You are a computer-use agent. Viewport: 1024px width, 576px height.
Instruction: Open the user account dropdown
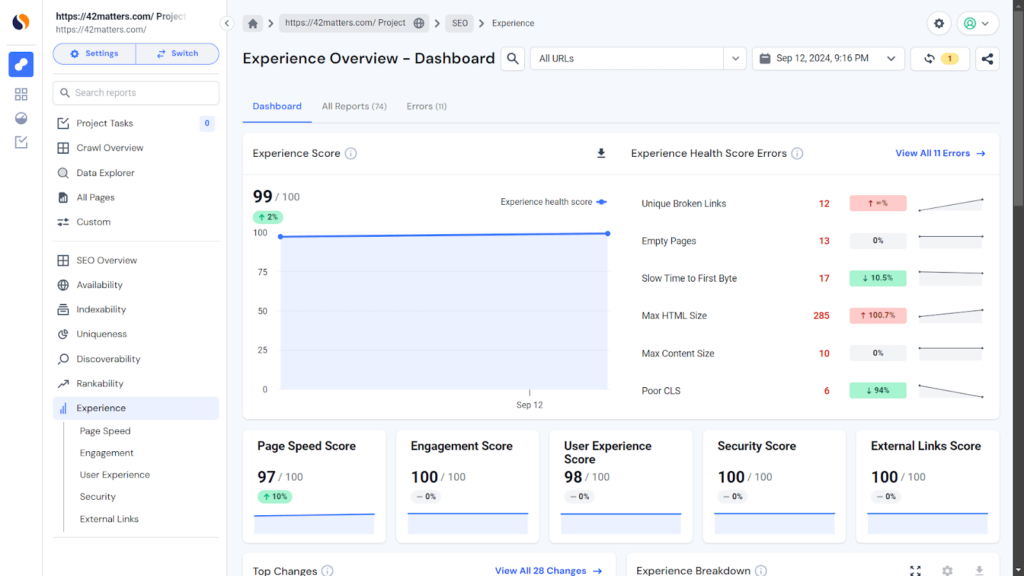(x=977, y=23)
